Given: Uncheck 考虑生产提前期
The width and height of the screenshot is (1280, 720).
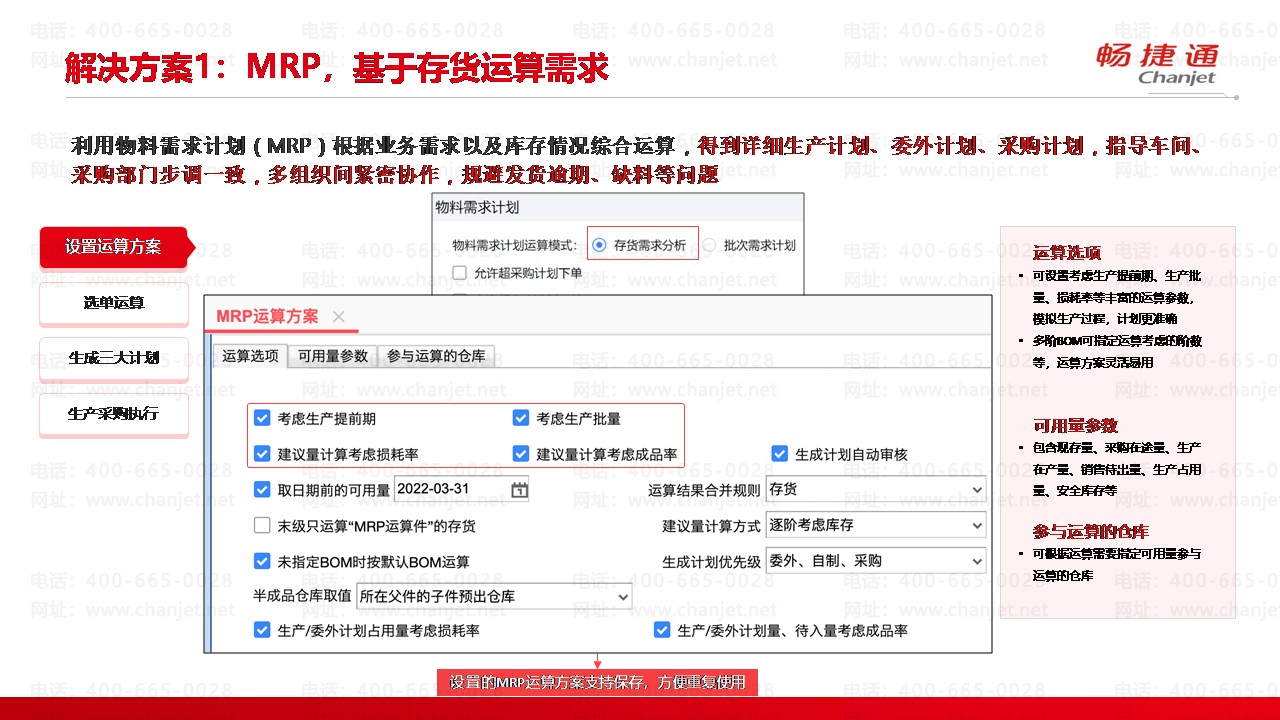Looking at the screenshot, I should [262, 418].
